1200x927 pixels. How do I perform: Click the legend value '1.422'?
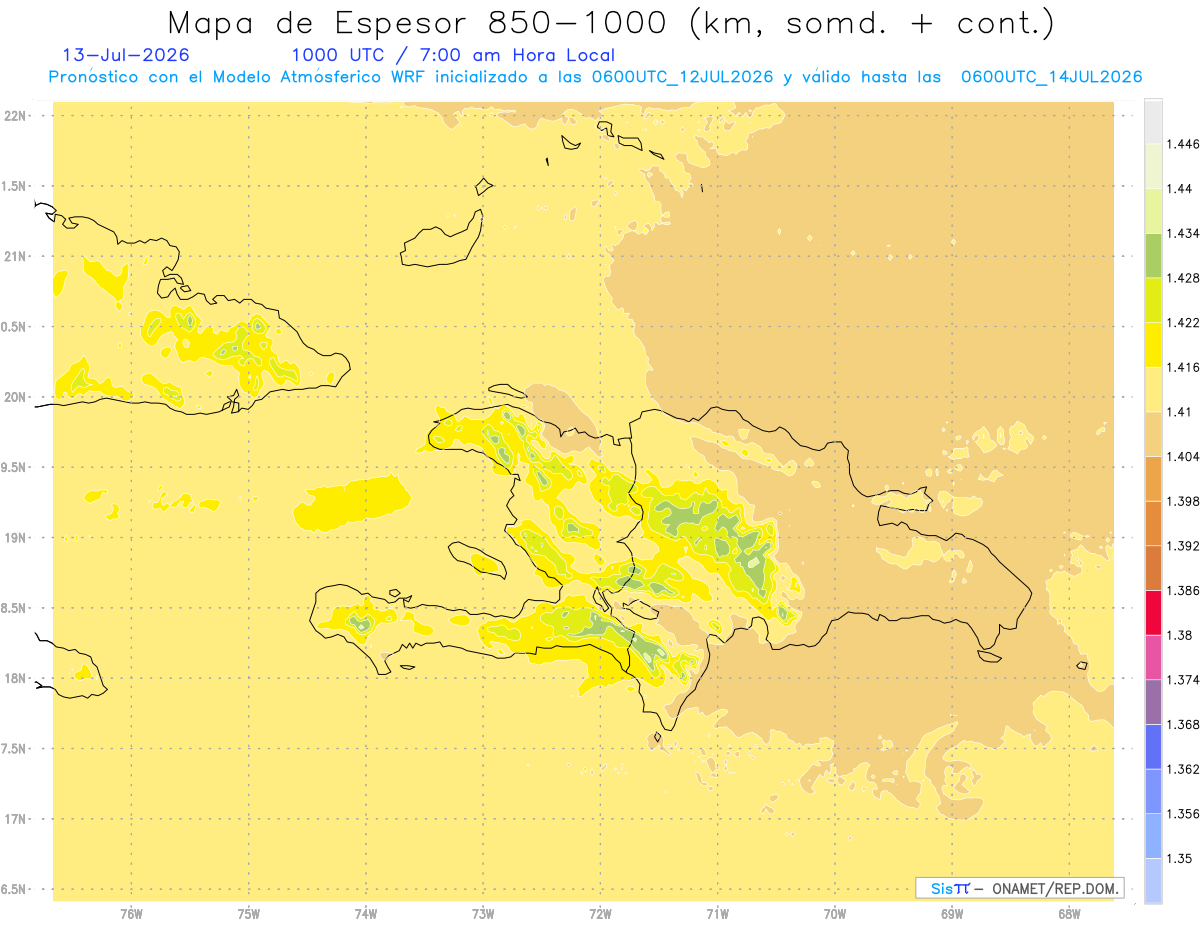[1183, 322]
